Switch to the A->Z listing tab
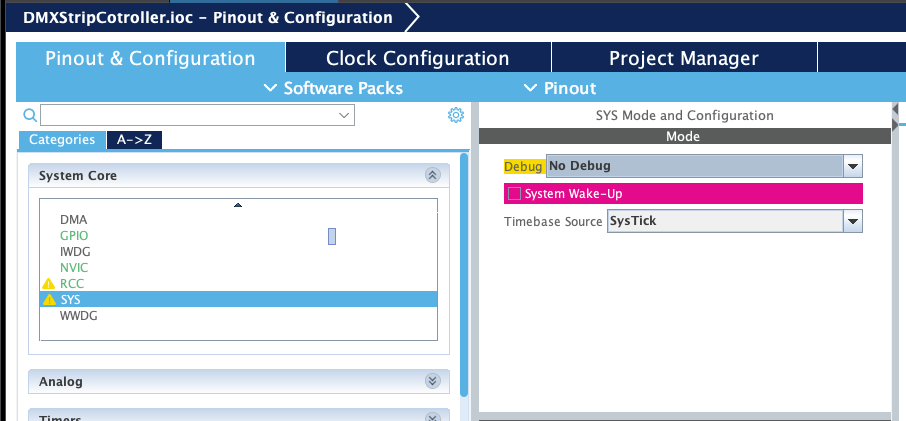 pos(134,140)
